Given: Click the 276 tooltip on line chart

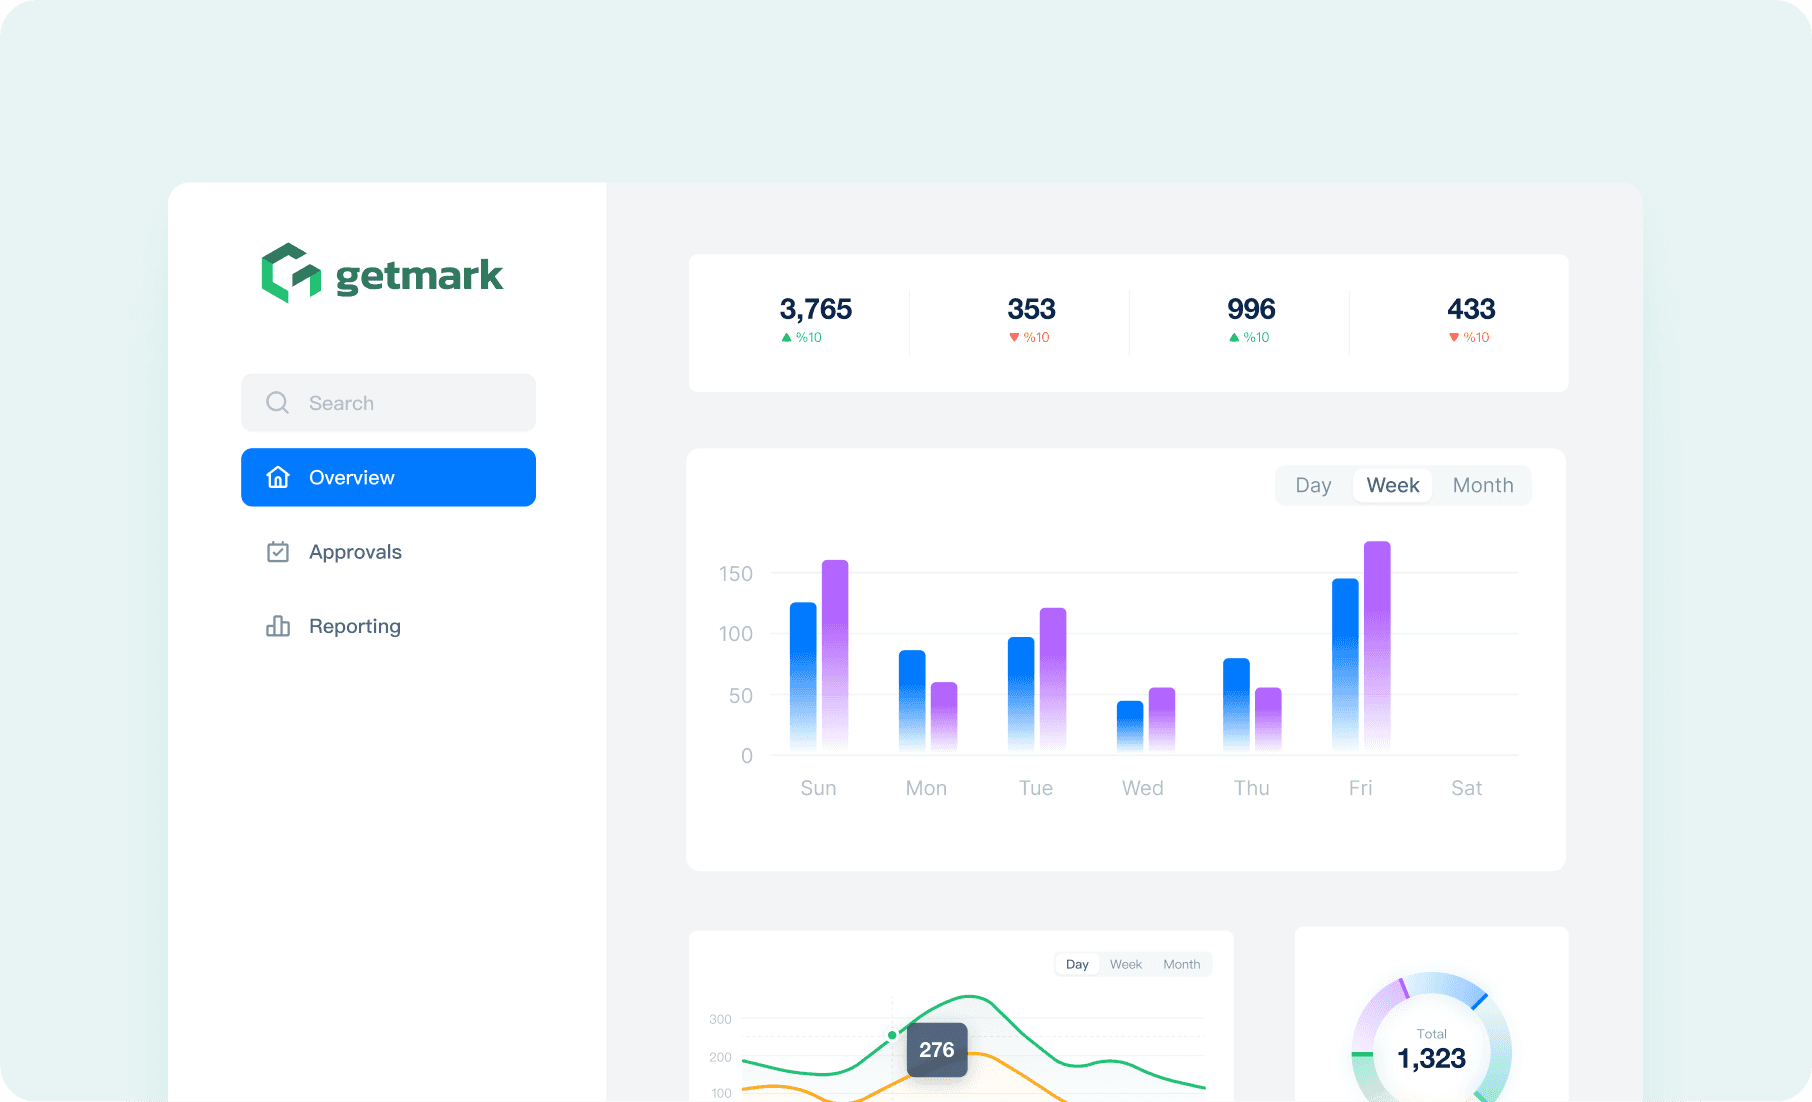Looking at the screenshot, I should (937, 1050).
